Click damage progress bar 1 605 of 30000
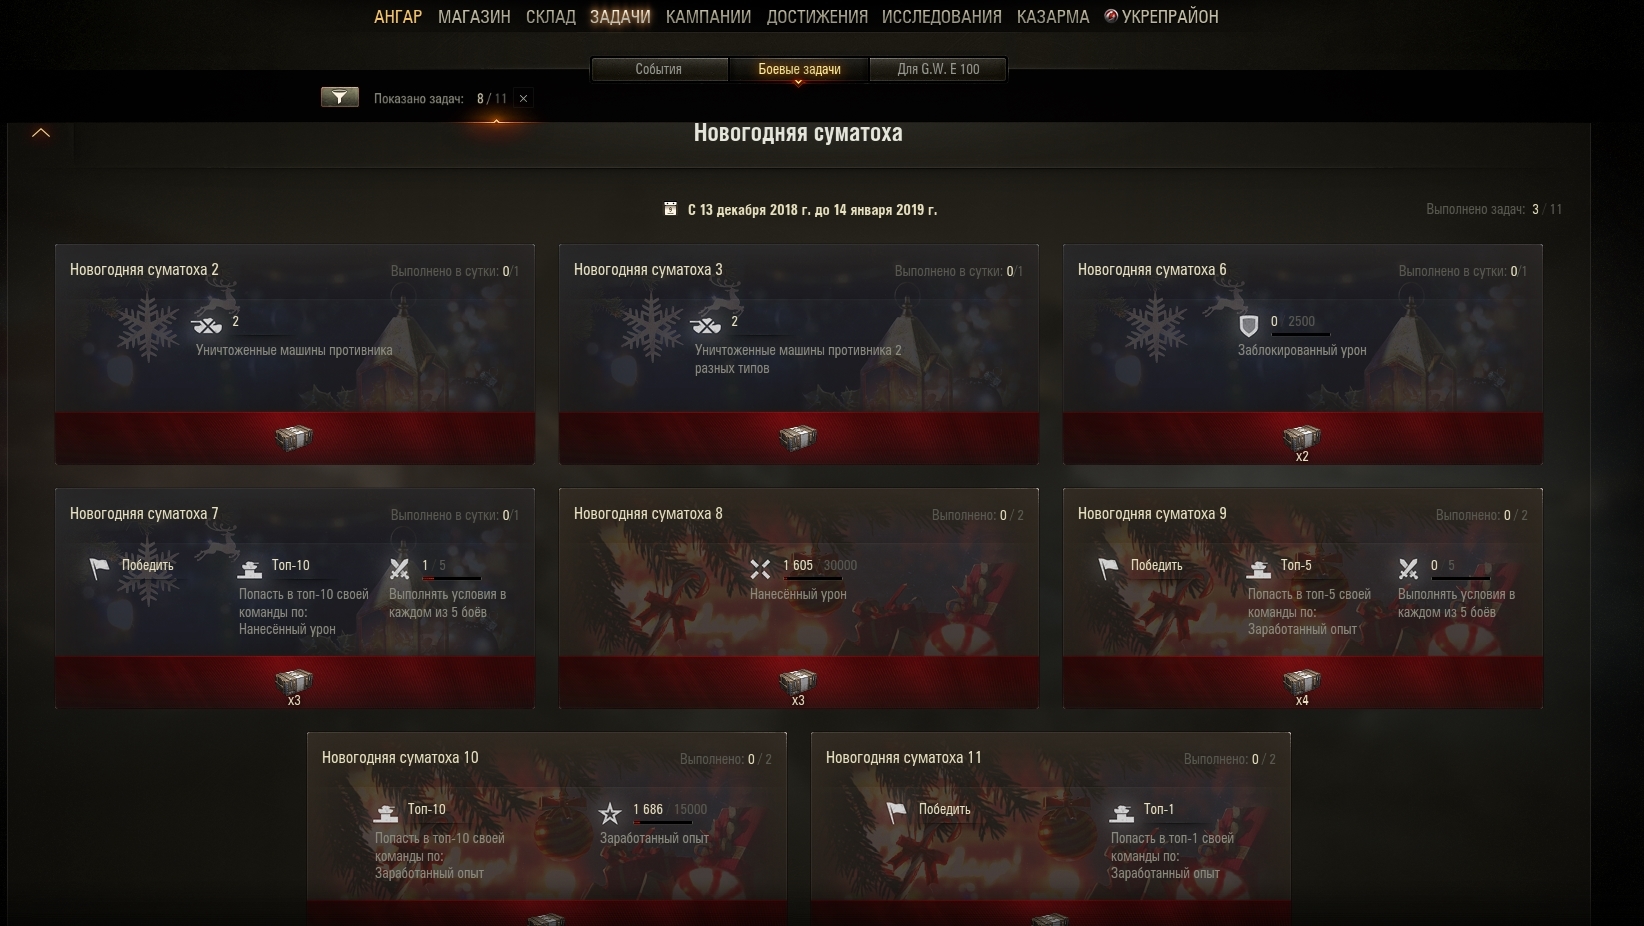Viewport: 1644px width, 926px height. click(812, 578)
